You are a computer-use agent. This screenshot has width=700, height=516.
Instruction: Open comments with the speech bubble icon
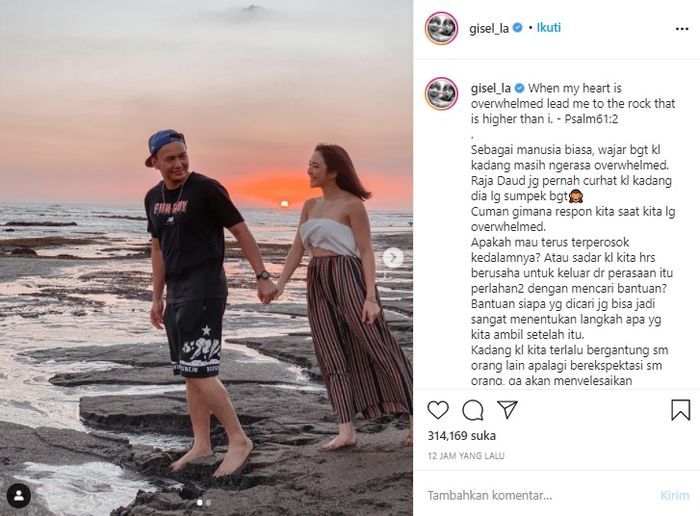(x=473, y=410)
